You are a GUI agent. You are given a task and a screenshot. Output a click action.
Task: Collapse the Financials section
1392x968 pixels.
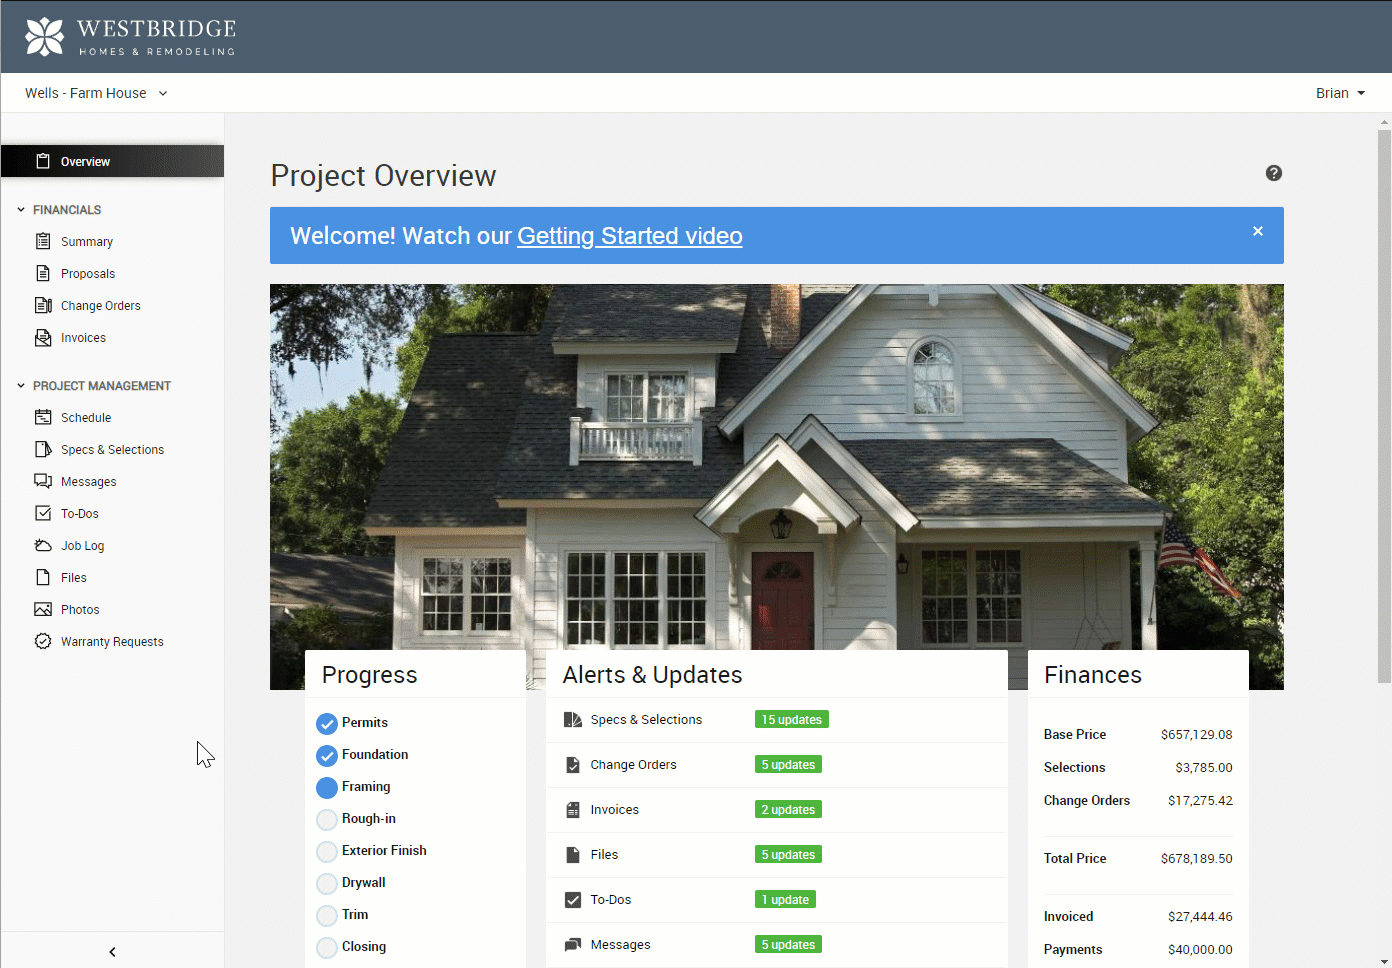coord(21,210)
